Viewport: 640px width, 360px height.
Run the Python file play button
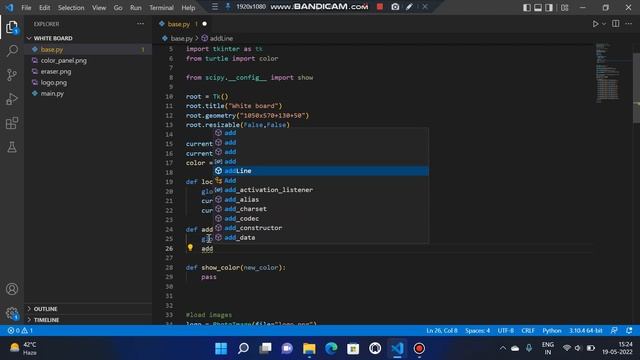coord(595,24)
